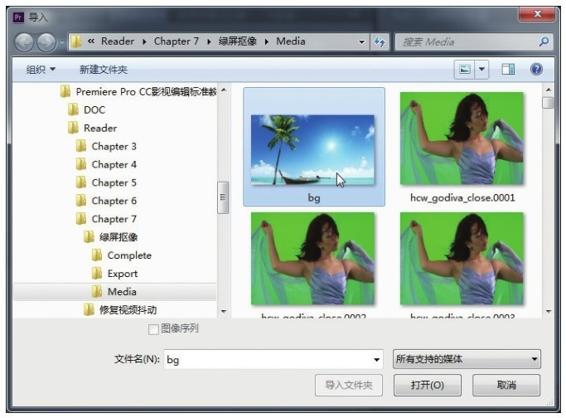Click 新建文件夹 in the toolbar
The image size is (566, 418).
click(104, 69)
